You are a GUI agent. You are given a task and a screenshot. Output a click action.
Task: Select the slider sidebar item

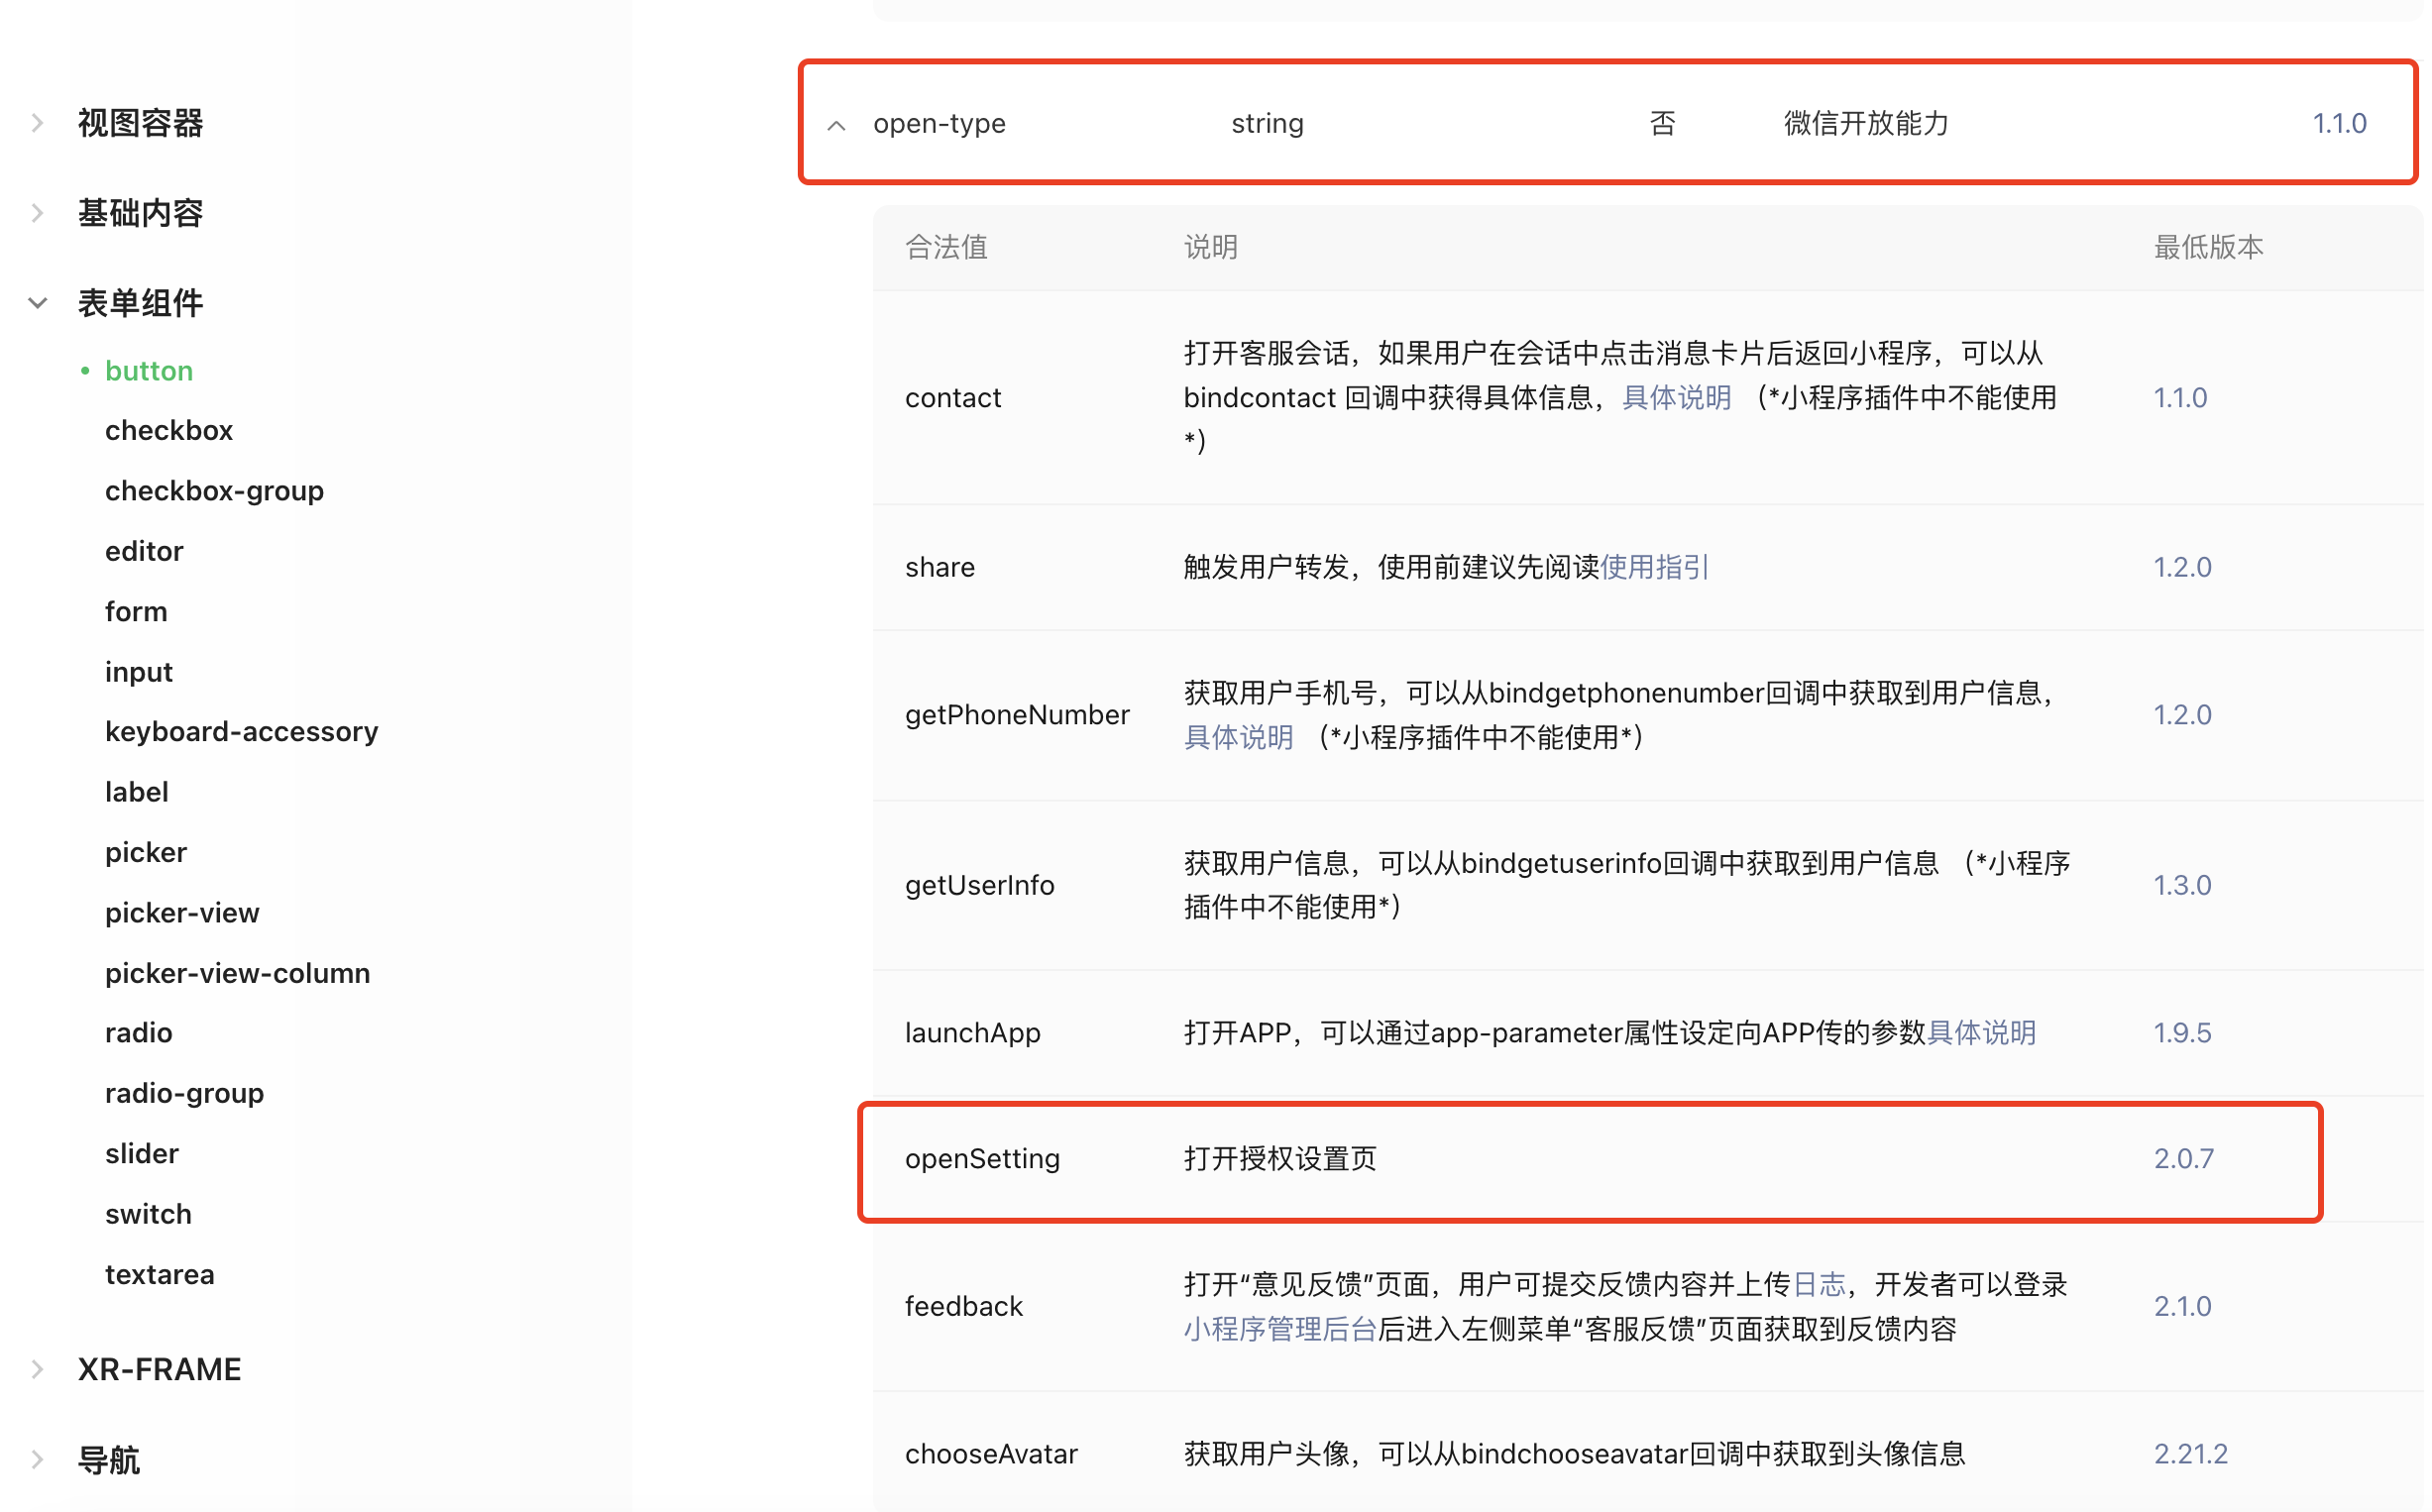pyautogui.click(x=142, y=1154)
